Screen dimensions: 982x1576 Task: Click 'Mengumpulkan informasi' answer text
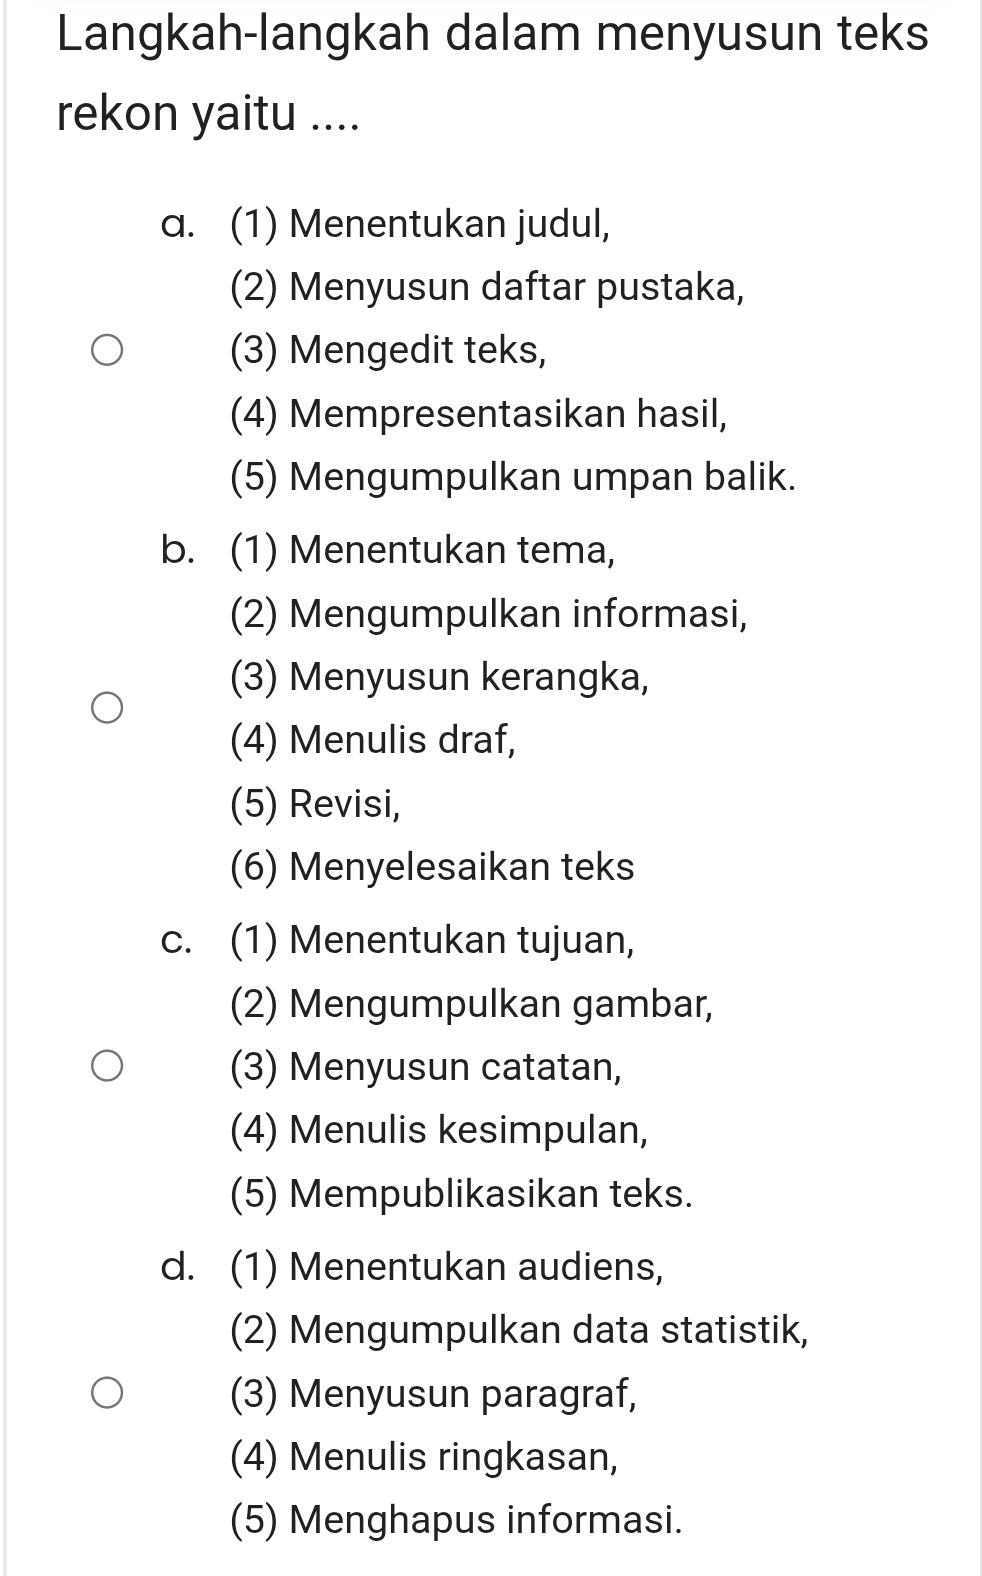pos(488,613)
